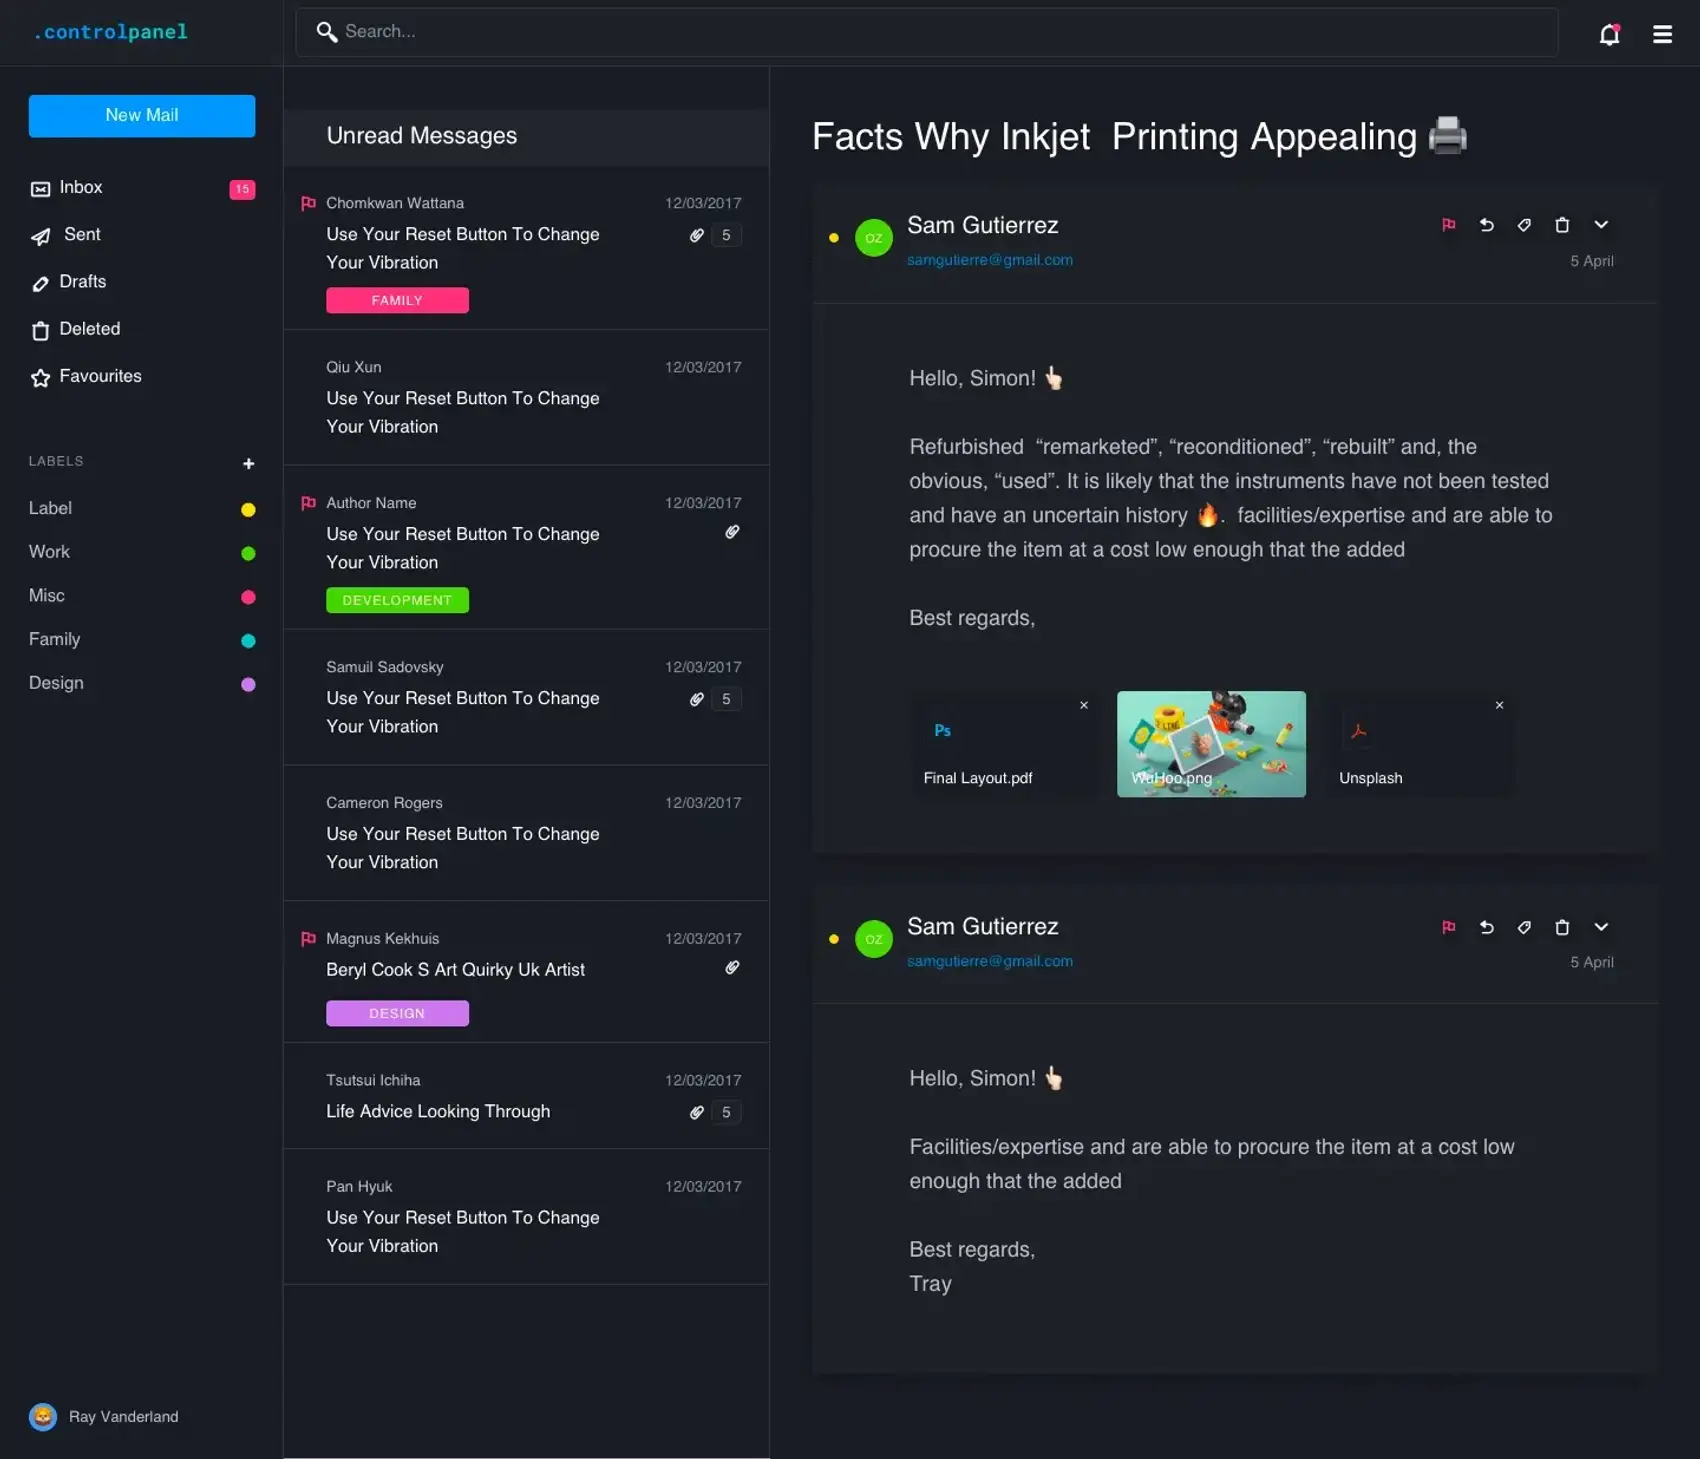
Task: Go to the Favourites folder
Action: 100,376
